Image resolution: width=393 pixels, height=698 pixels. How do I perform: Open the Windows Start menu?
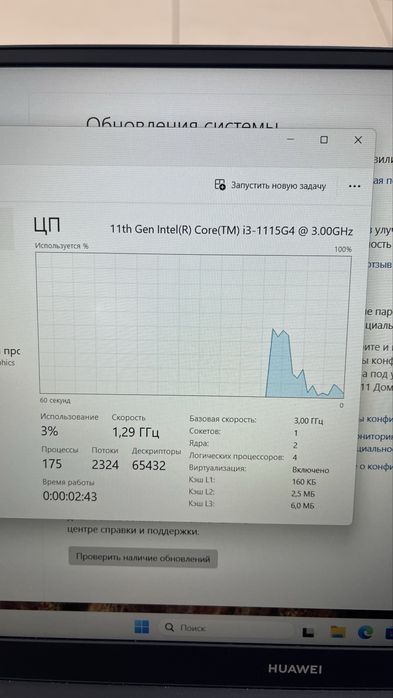point(142,628)
